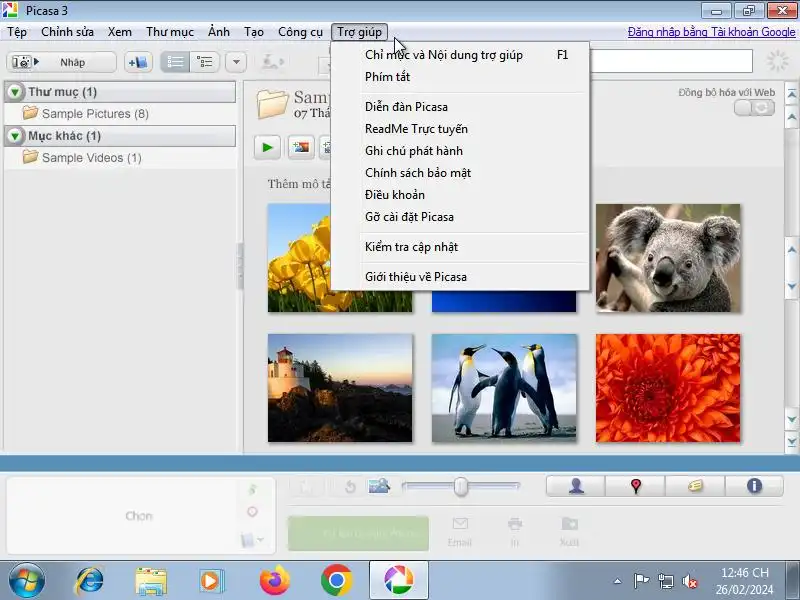Click the edit in picture viewer icon

point(379,486)
